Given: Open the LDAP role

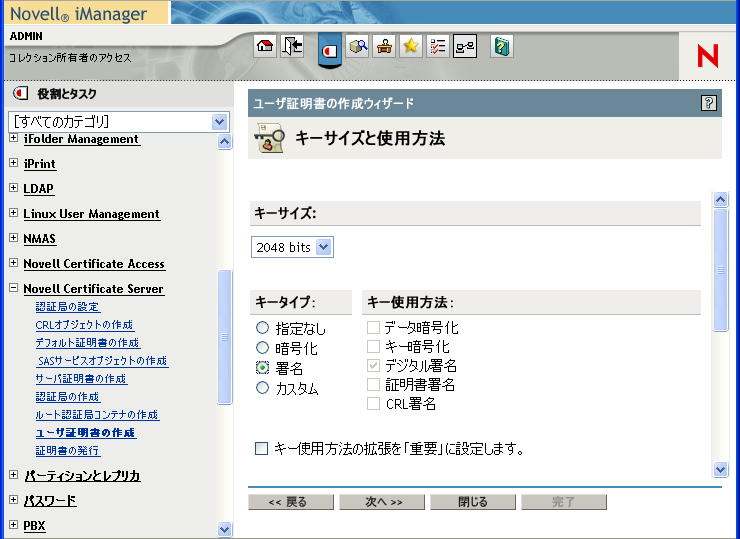Looking at the screenshot, I should pyautogui.click(x=39, y=189).
